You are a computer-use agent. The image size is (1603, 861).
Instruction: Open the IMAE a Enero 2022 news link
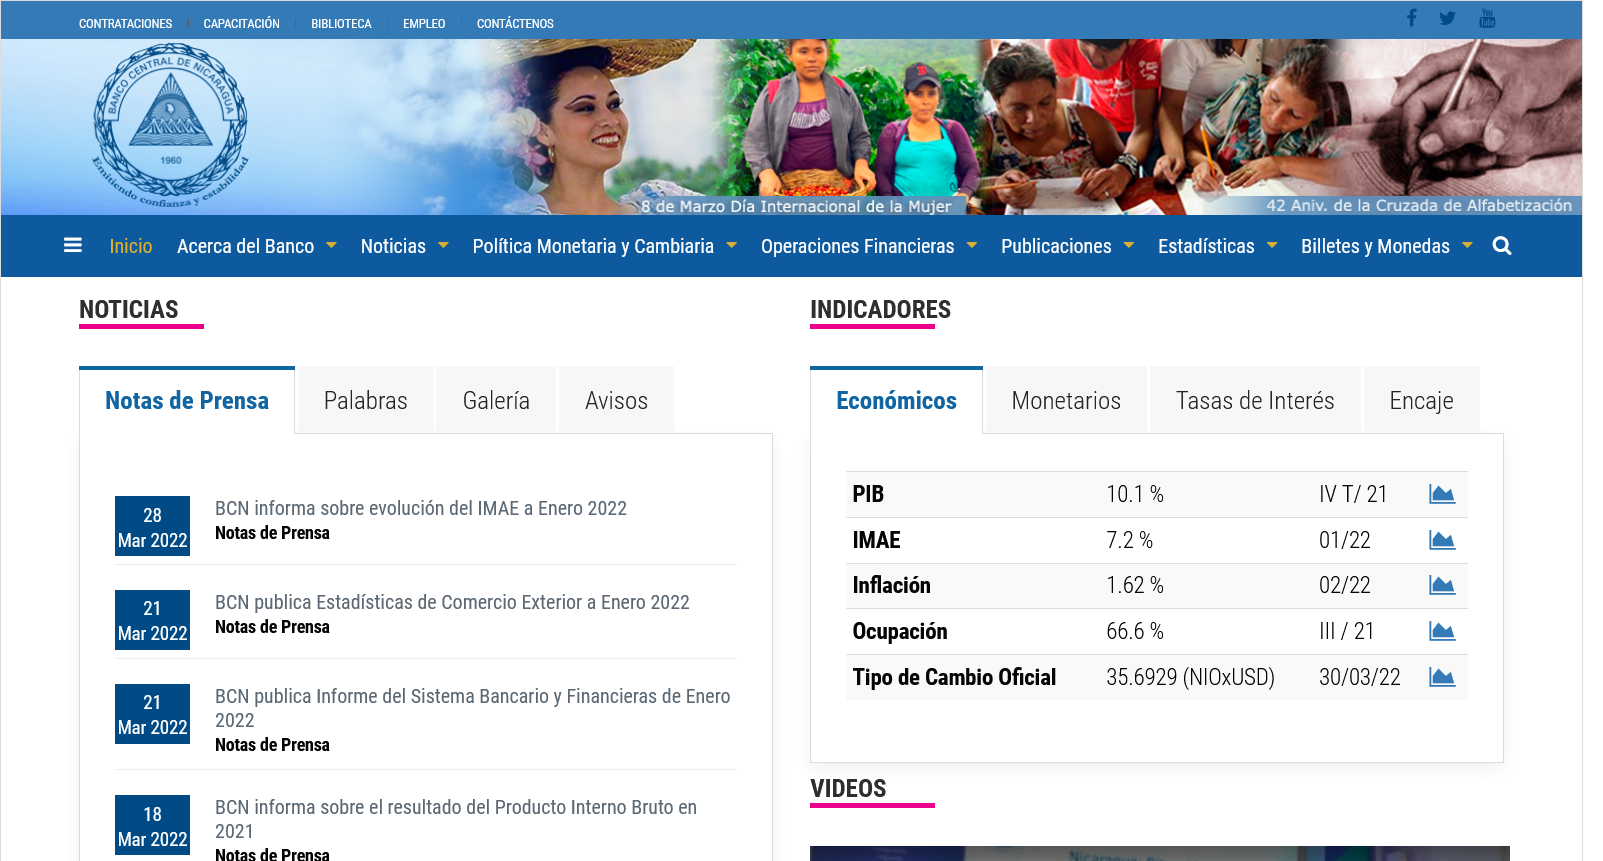[x=420, y=508]
